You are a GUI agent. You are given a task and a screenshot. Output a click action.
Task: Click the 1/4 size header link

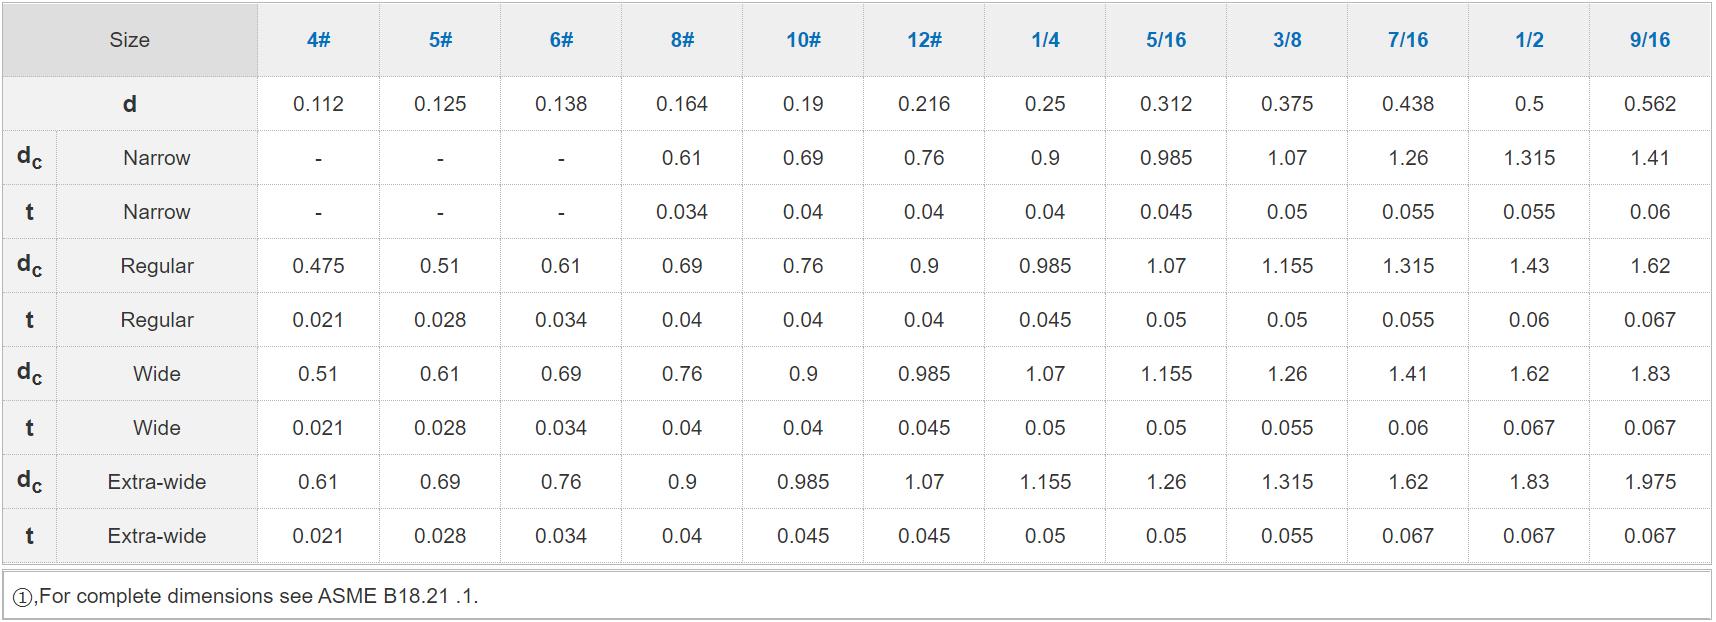click(1045, 40)
